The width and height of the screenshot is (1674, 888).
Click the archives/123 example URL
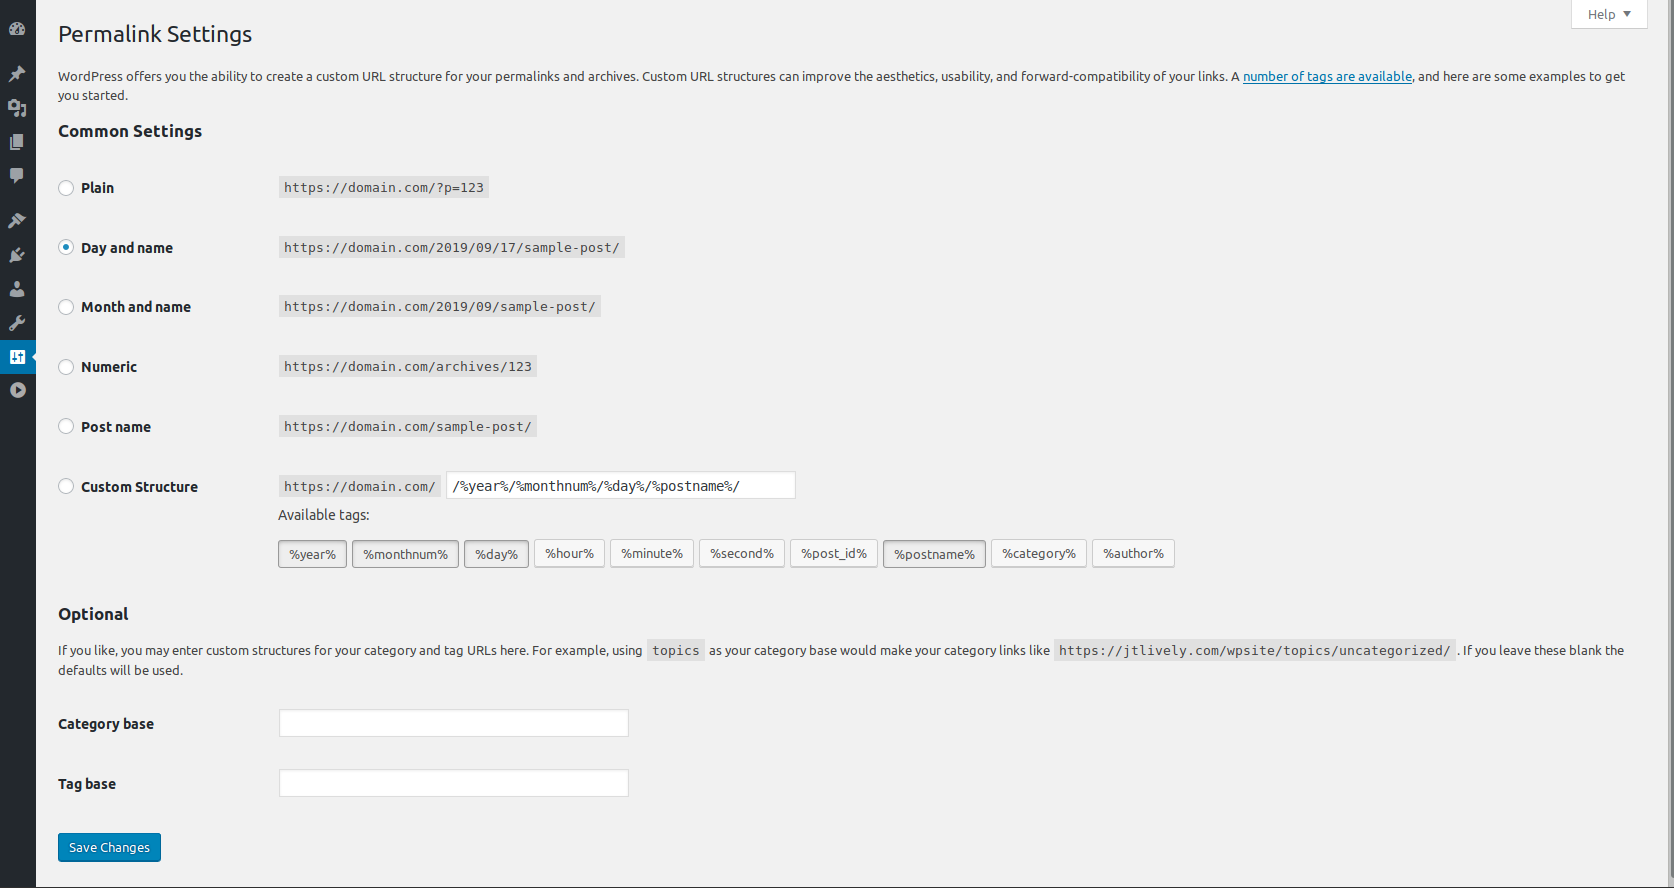coord(408,366)
